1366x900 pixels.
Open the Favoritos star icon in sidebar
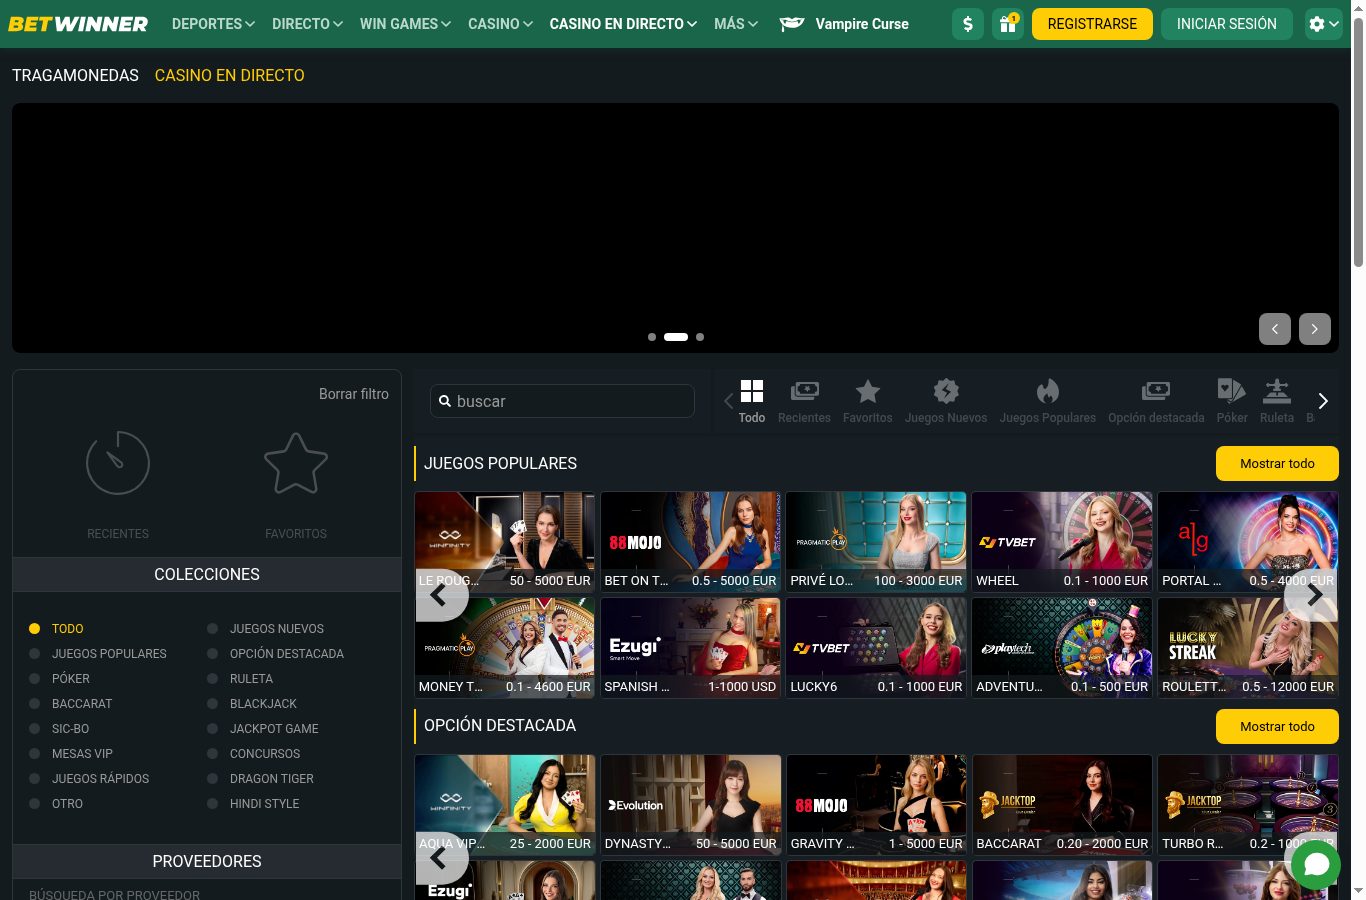point(296,463)
